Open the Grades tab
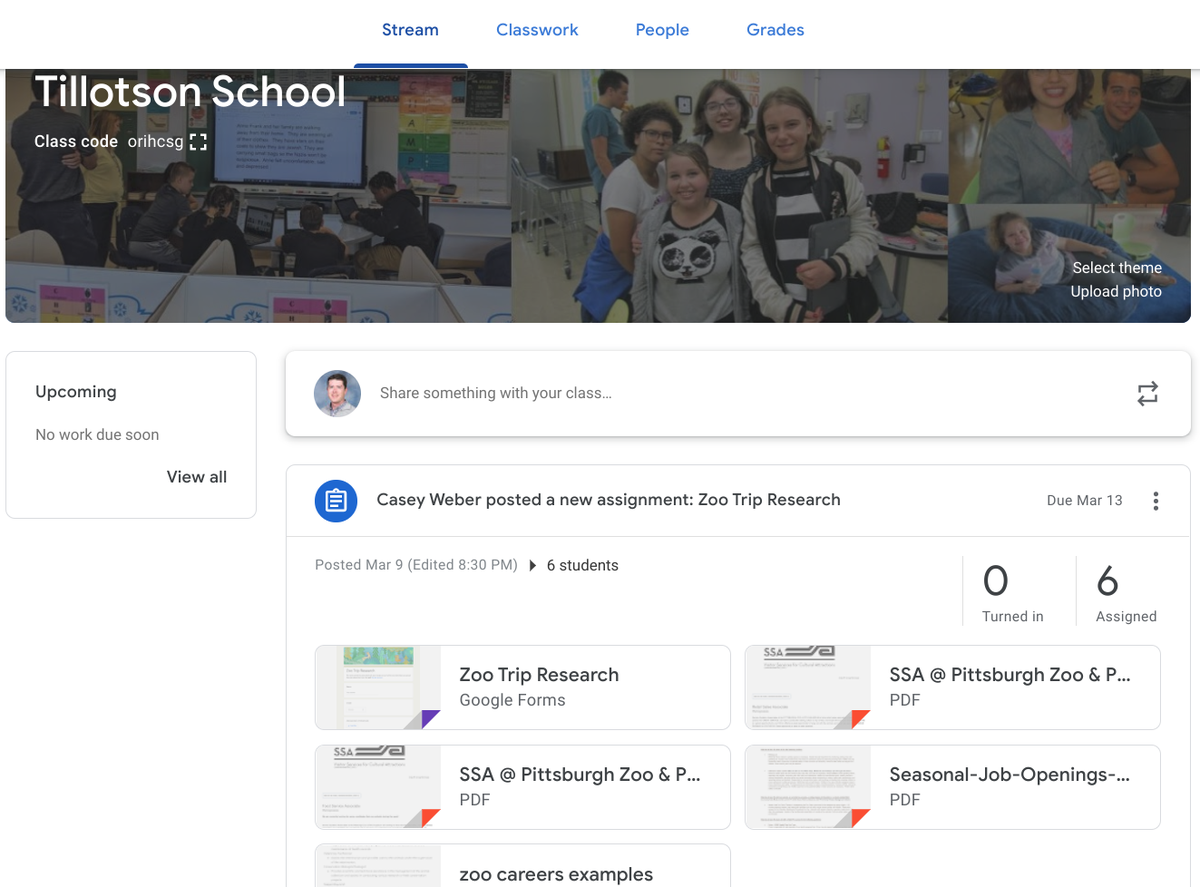 [775, 30]
